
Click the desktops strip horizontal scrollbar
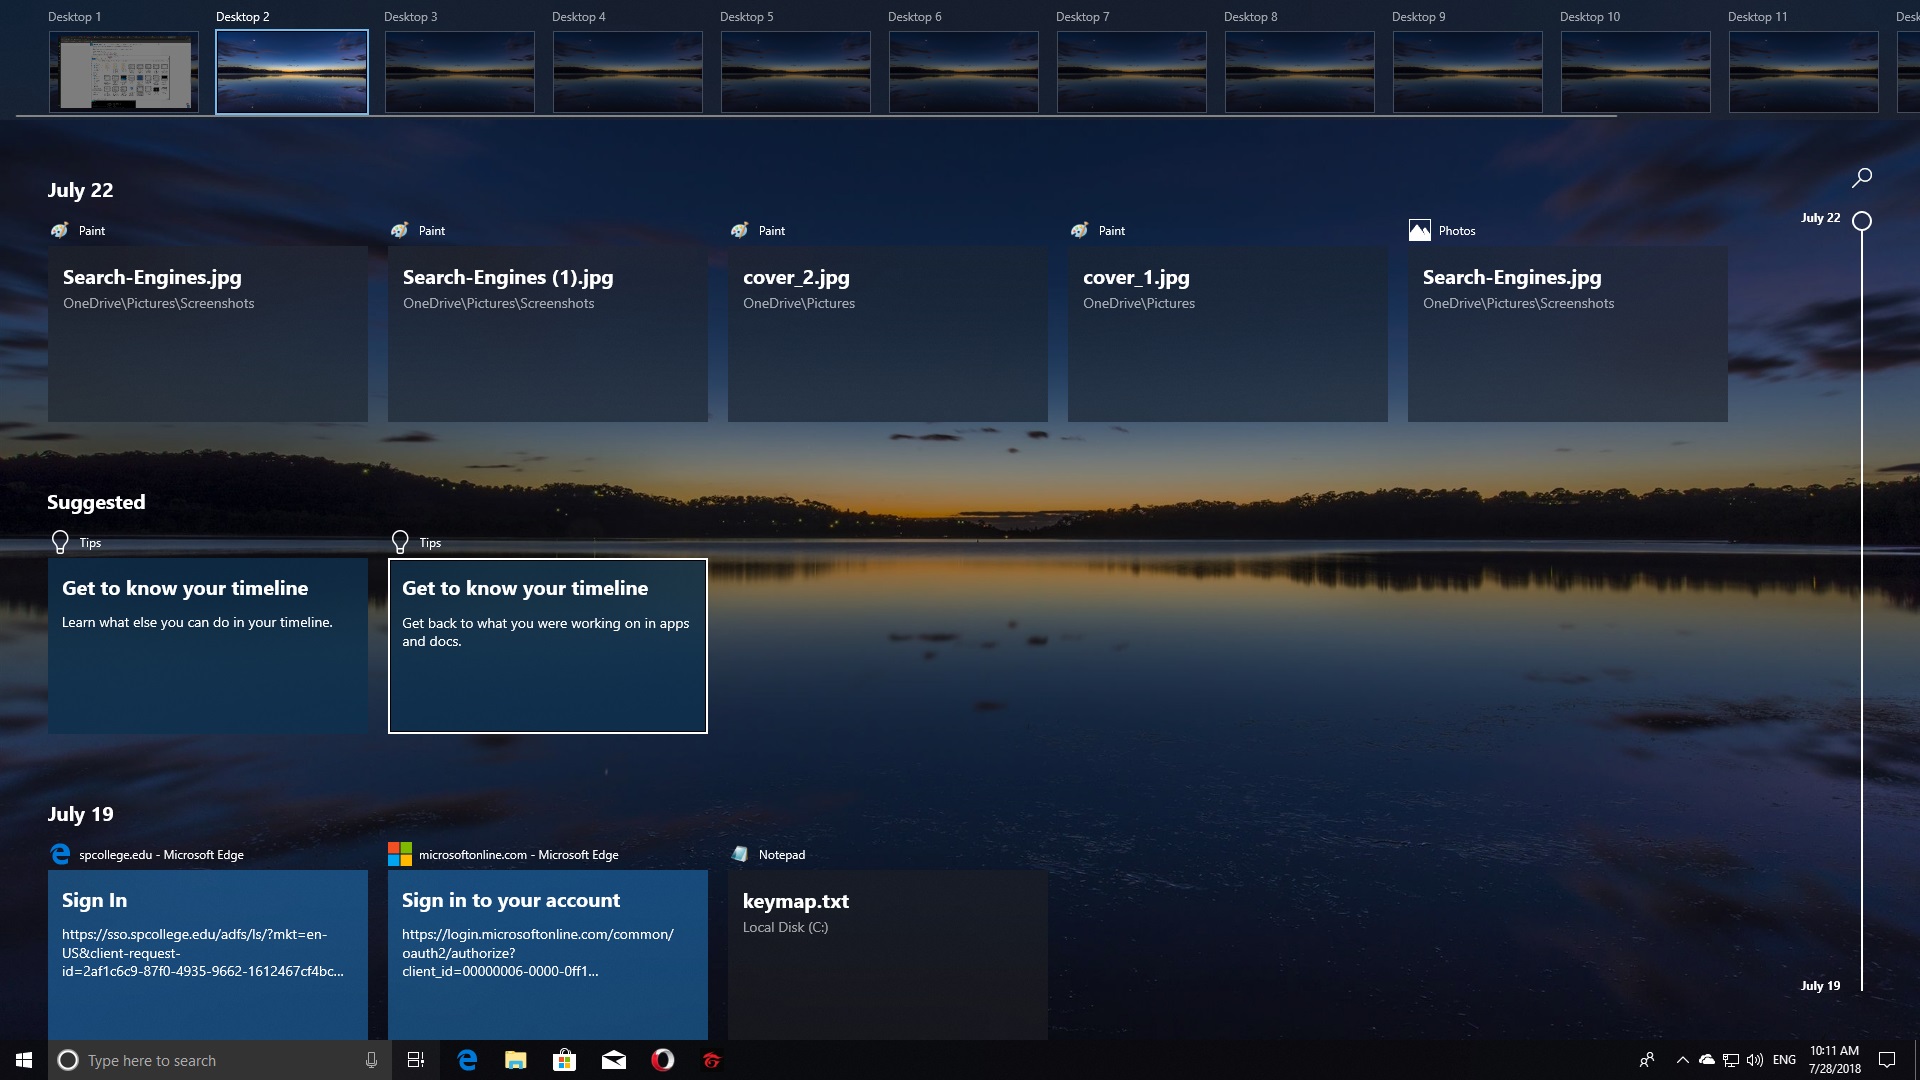tap(816, 116)
